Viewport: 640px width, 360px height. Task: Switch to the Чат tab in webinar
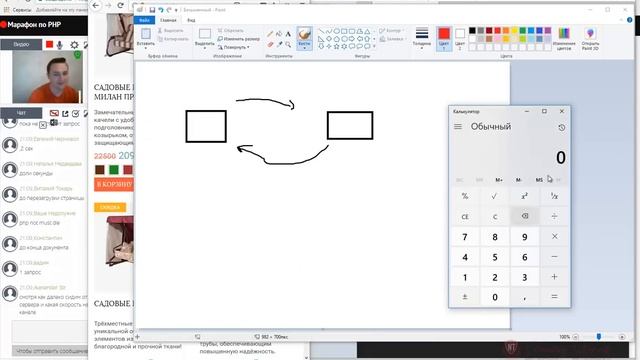21,113
